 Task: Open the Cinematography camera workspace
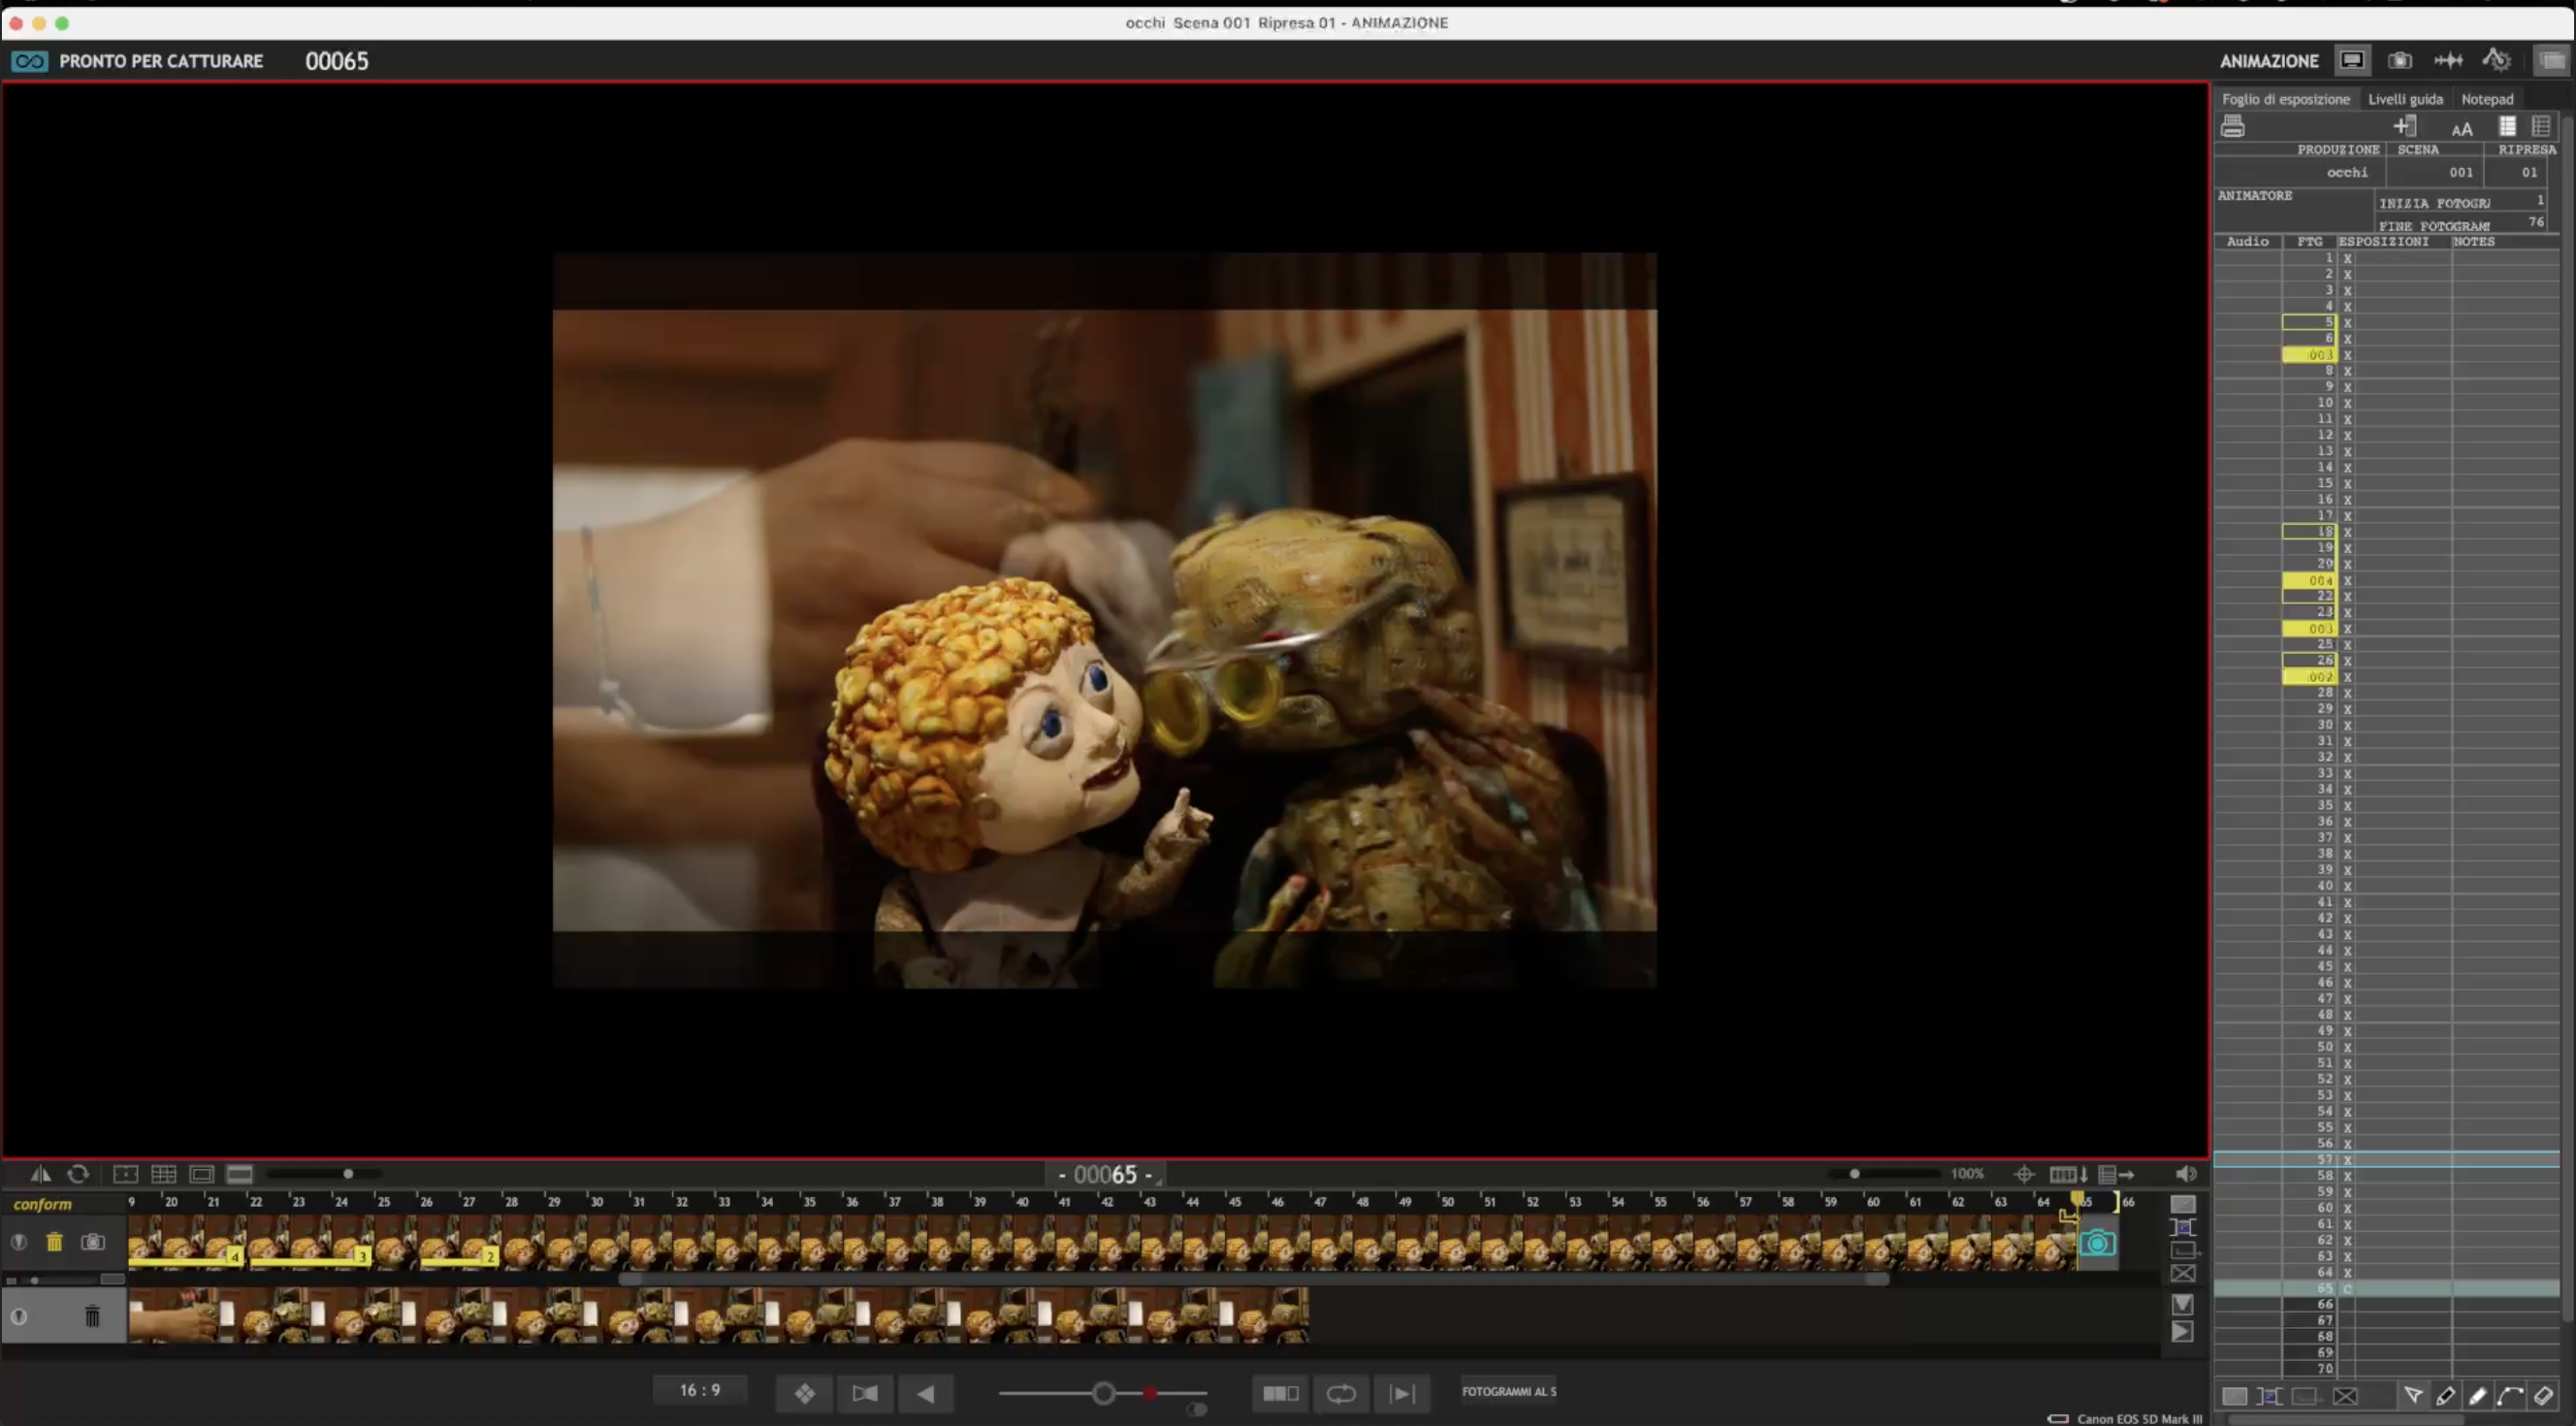click(2399, 60)
